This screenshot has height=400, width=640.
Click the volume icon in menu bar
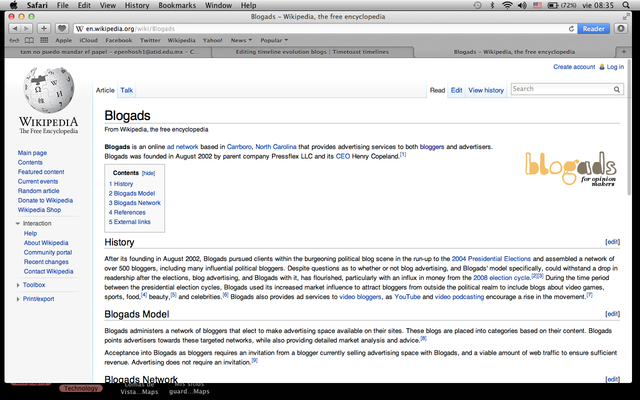coord(522,5)
